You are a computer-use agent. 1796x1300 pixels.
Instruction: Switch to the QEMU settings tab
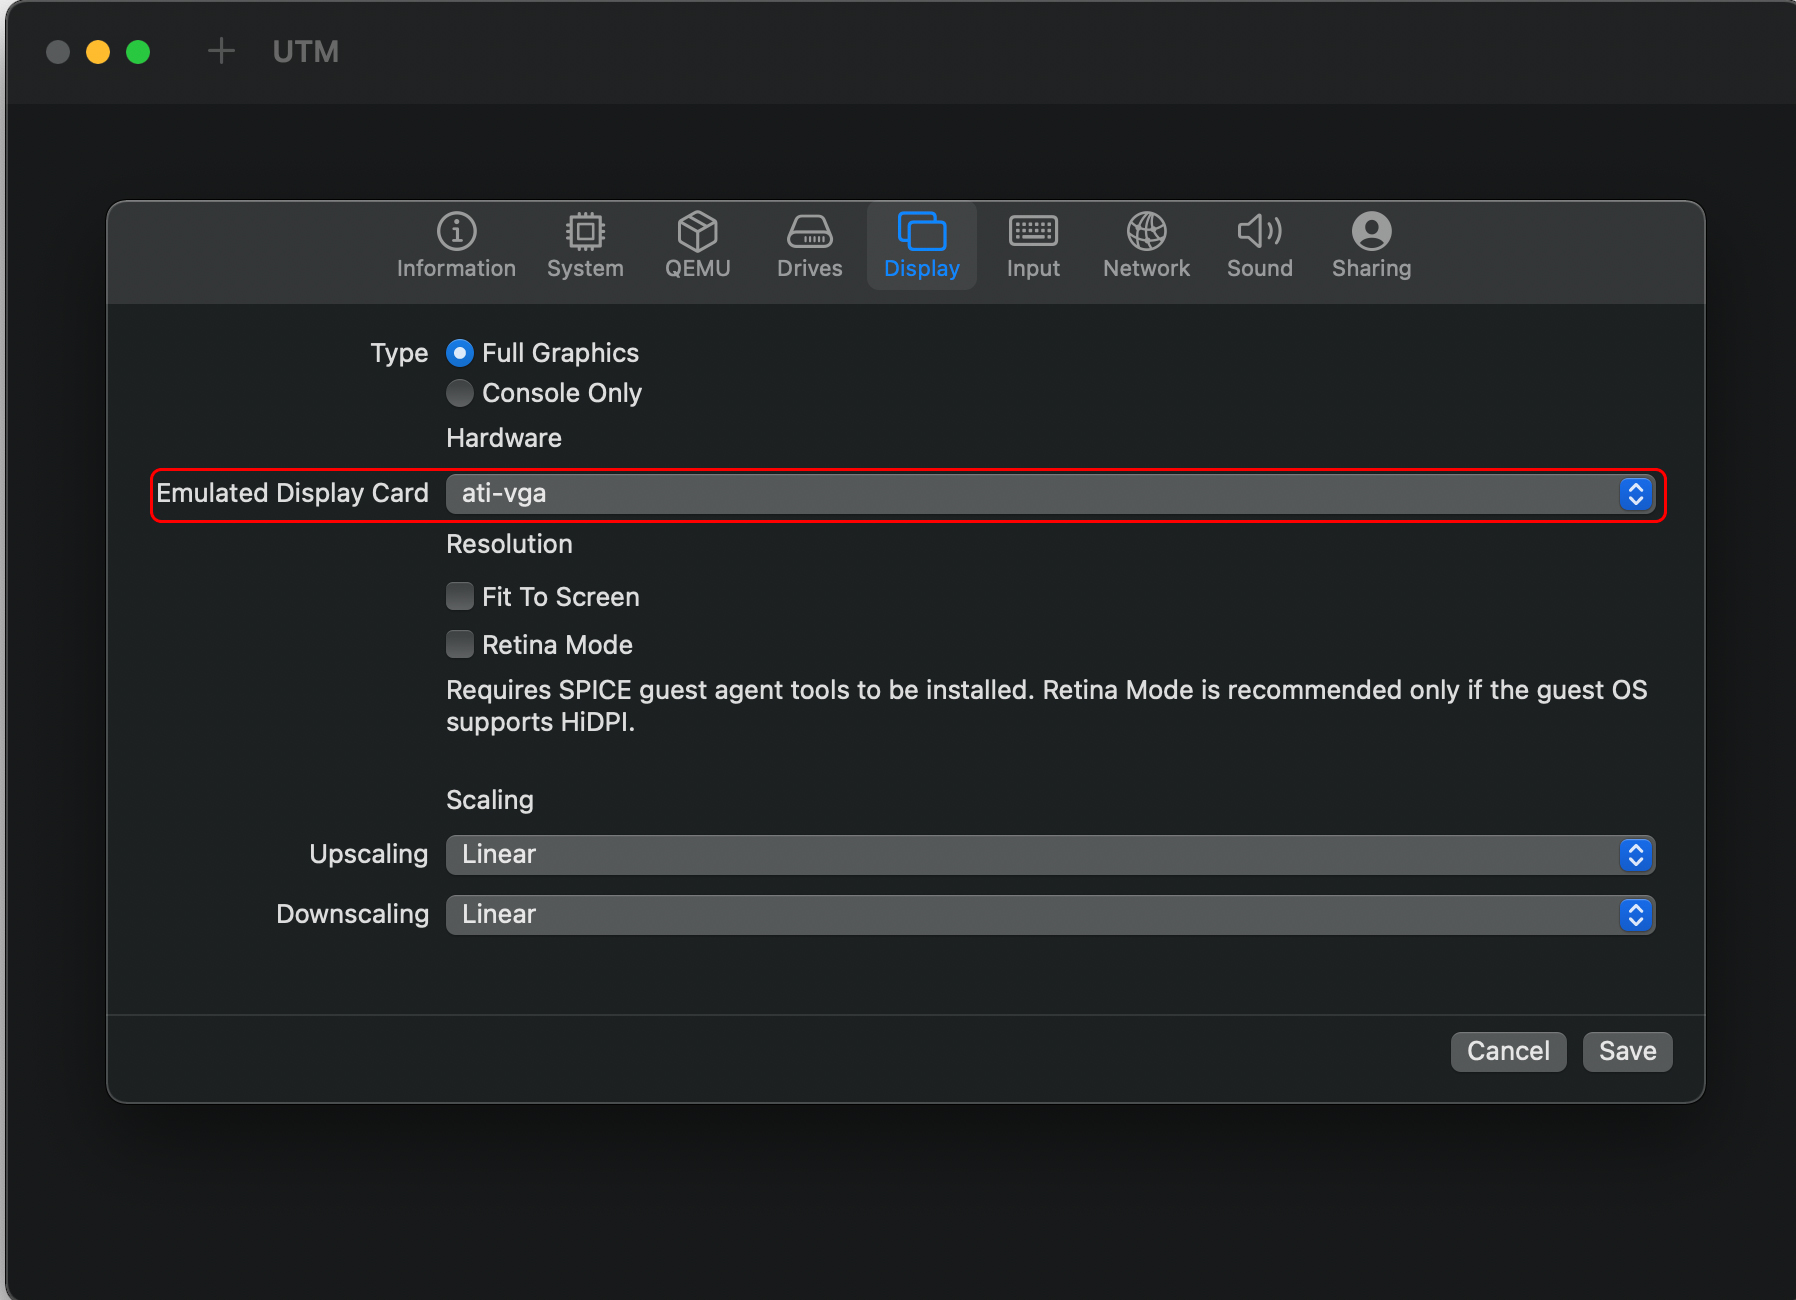pyautogui.click(x=698, y=246)
